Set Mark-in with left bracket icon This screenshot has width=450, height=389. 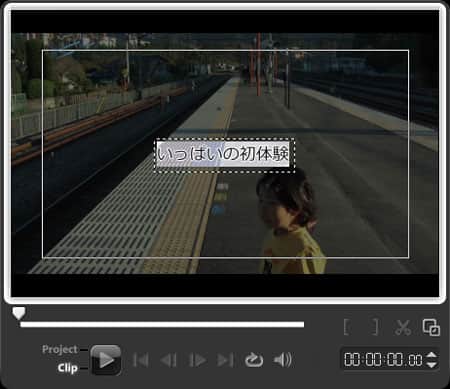[x=347, y=327]
